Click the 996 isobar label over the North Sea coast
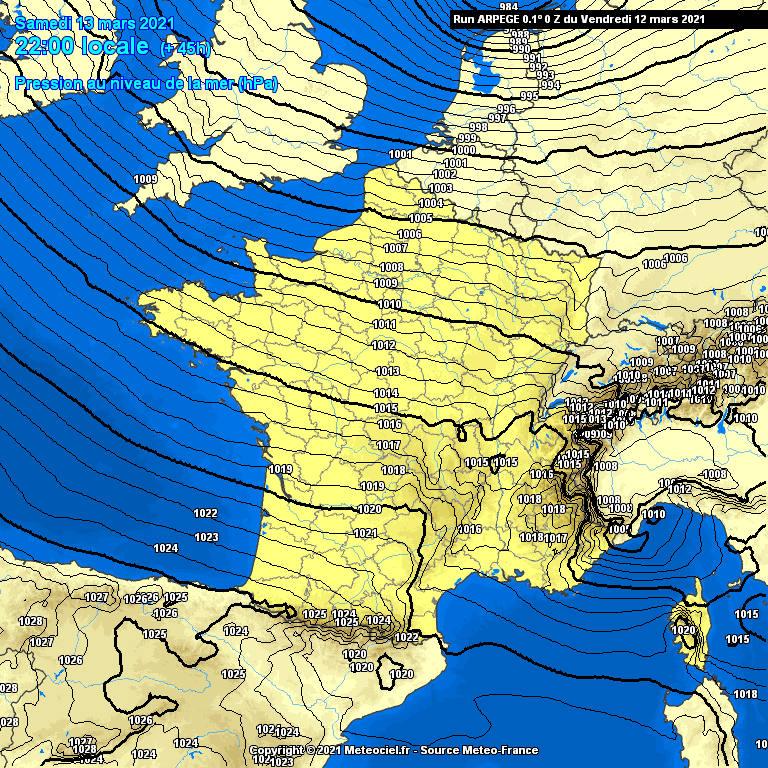Viewport: 768px width, 768px height. (x=506, y=109)
